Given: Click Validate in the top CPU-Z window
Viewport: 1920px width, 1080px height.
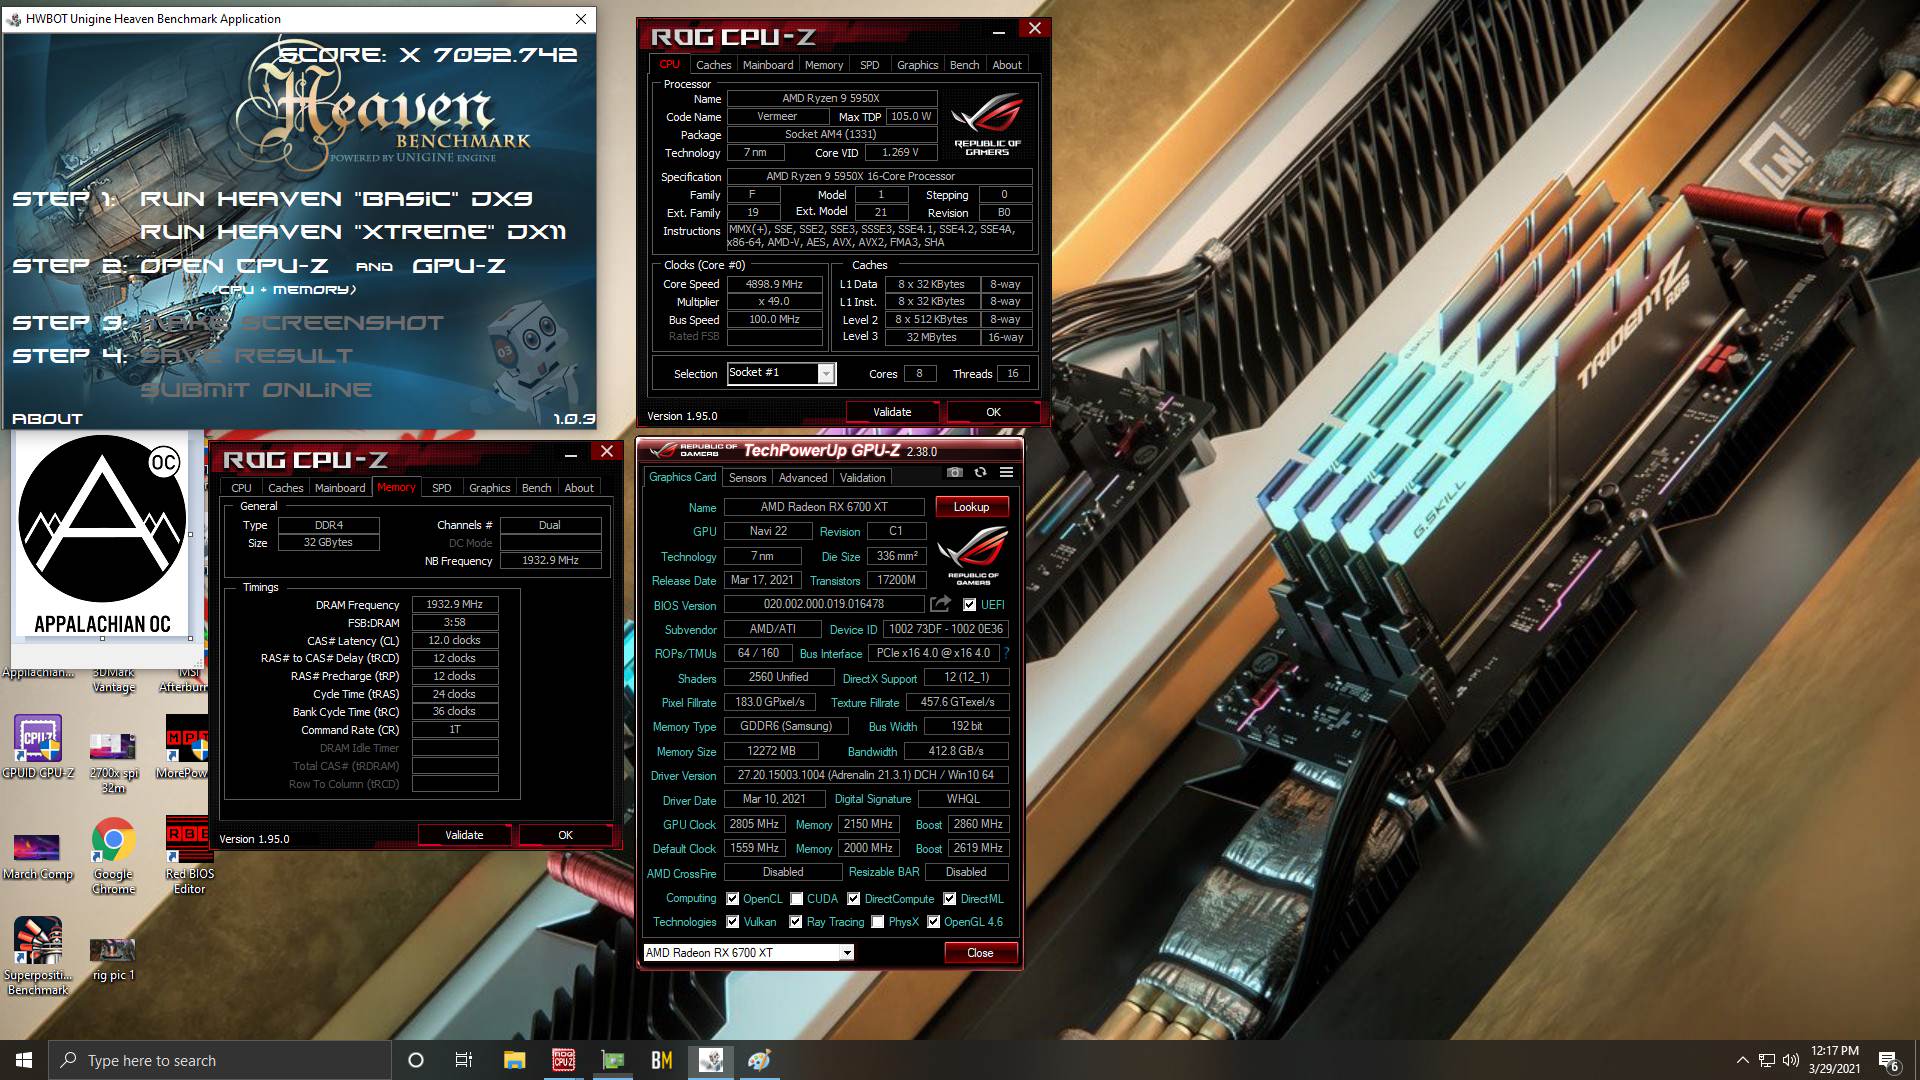Looking at the screenshot, I should (892, 412).
